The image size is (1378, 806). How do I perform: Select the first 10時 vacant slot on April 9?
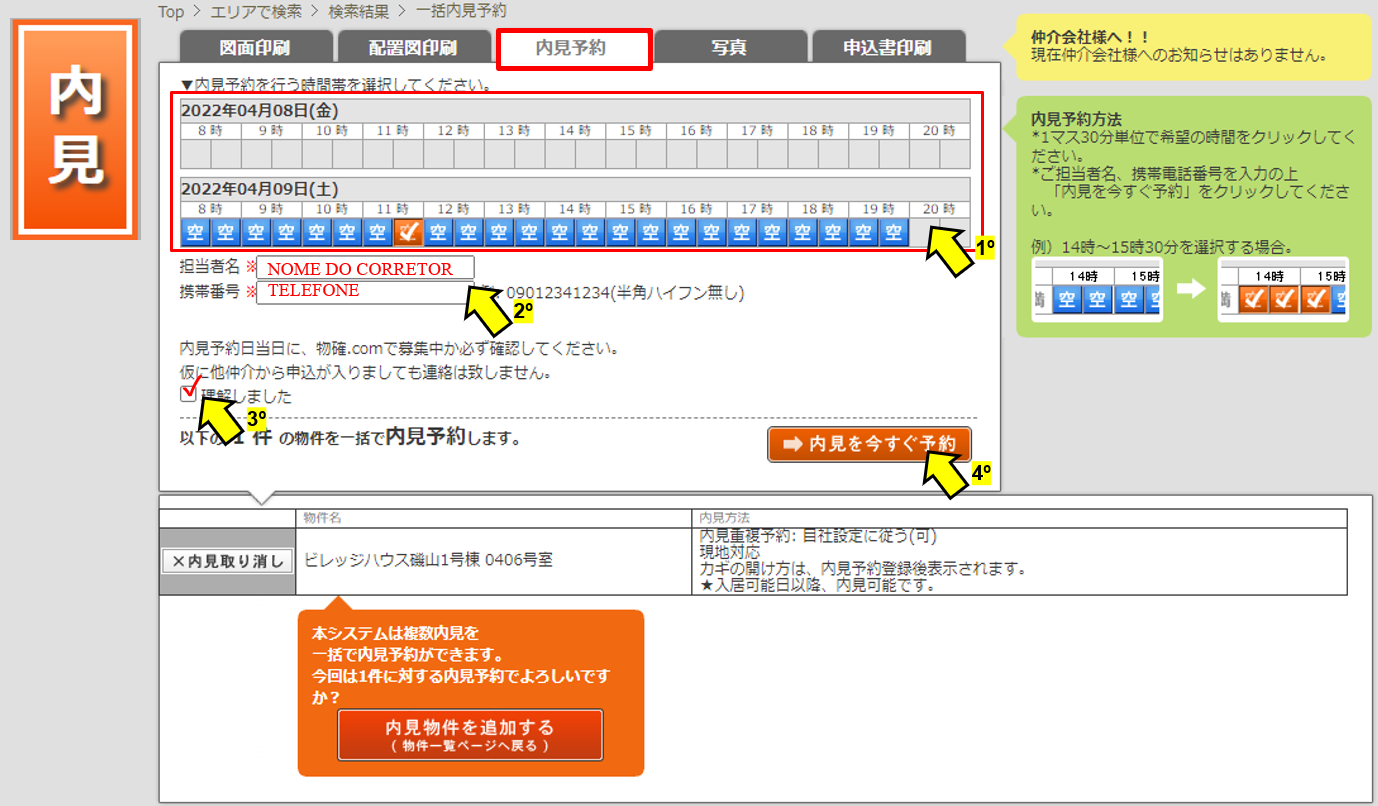(317, 232)
